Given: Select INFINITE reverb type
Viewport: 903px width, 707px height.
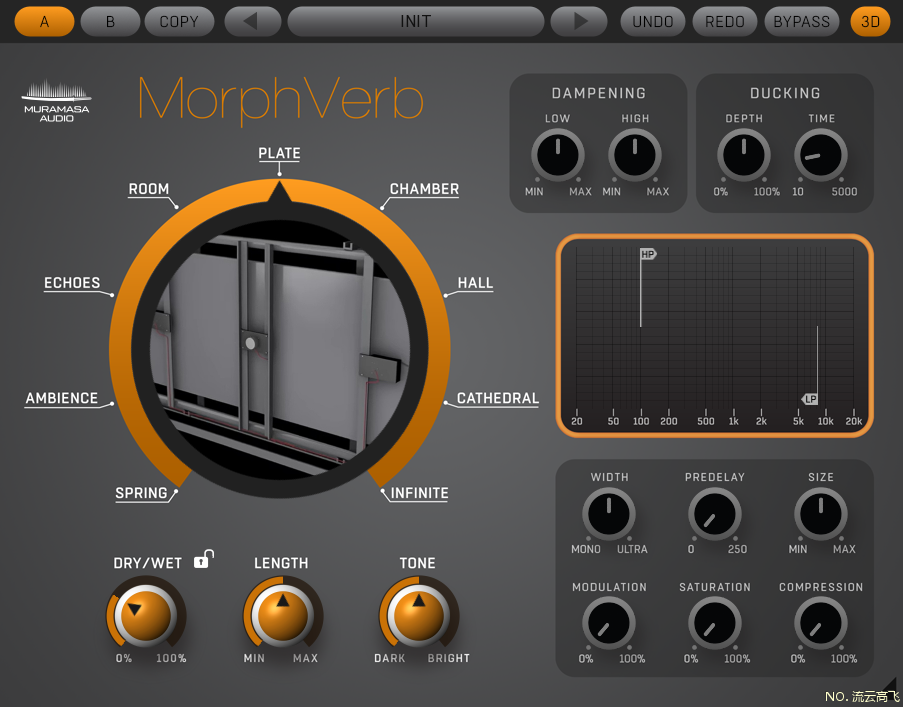Looking at the screenshot, I should pos(419,493).
